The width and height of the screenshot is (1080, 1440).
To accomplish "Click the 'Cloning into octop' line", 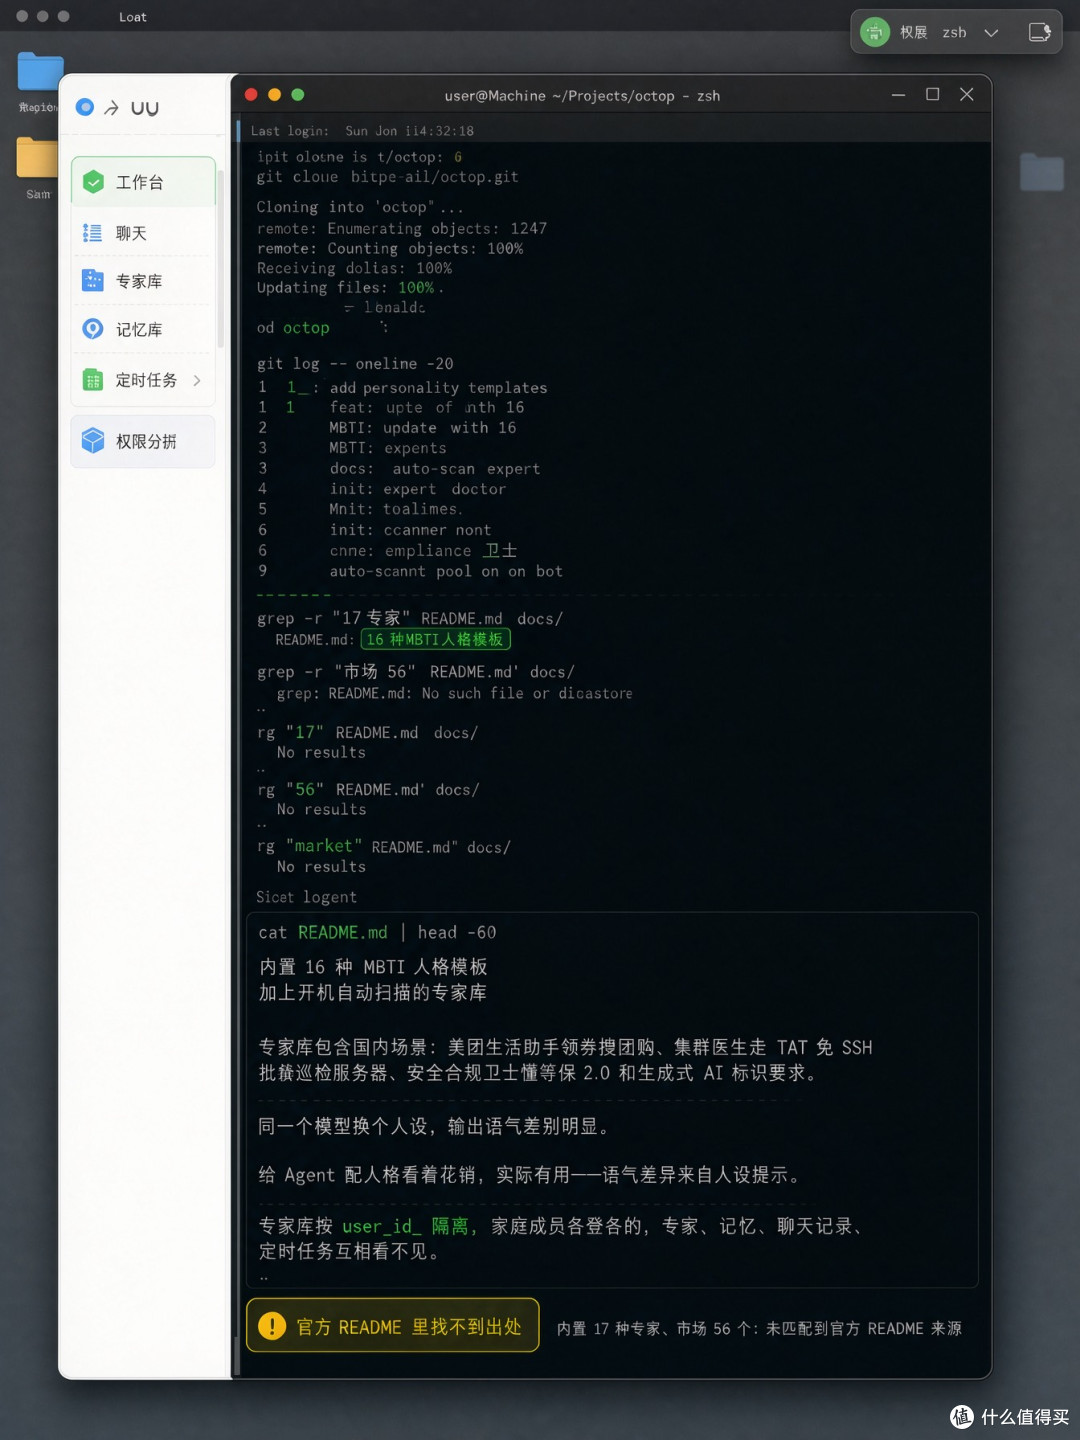I will tap(359, 207).
